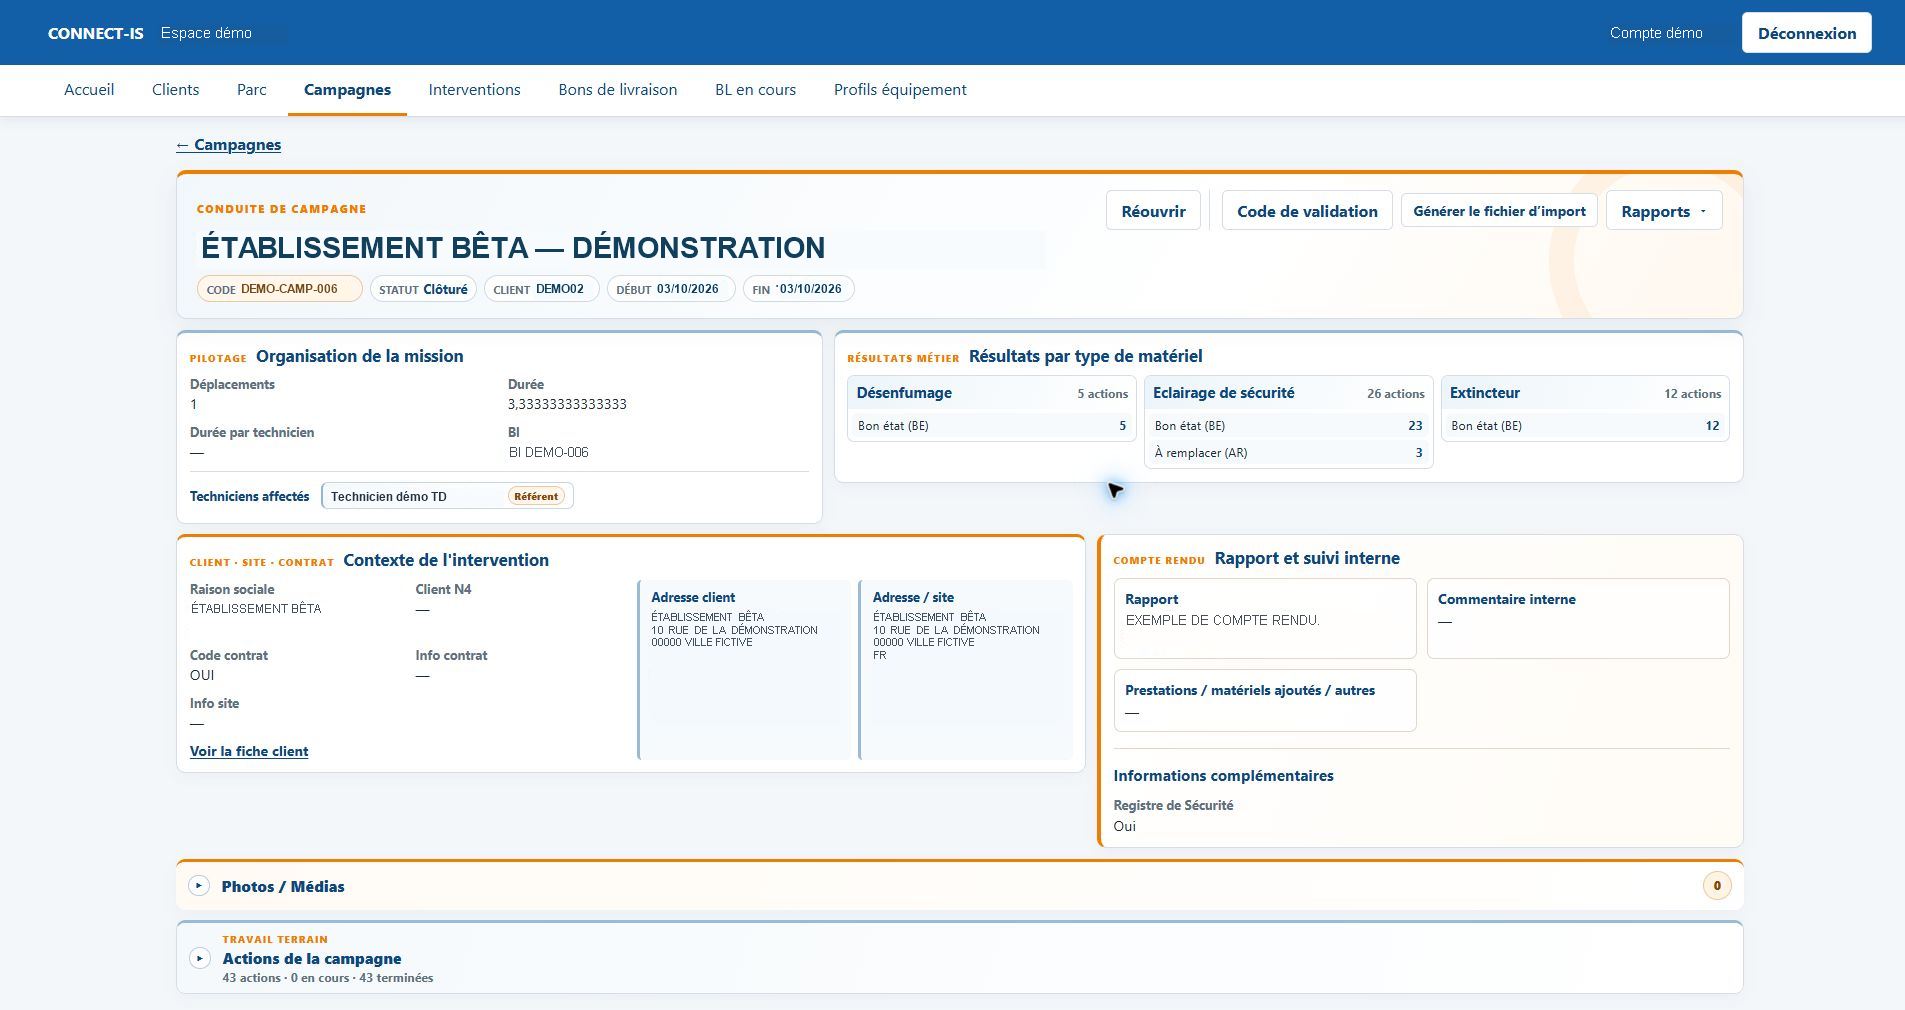This screenshot has width=1905, height=1010.
Task: Click the STATUT Clôturé pill
Action: [423, 289]
